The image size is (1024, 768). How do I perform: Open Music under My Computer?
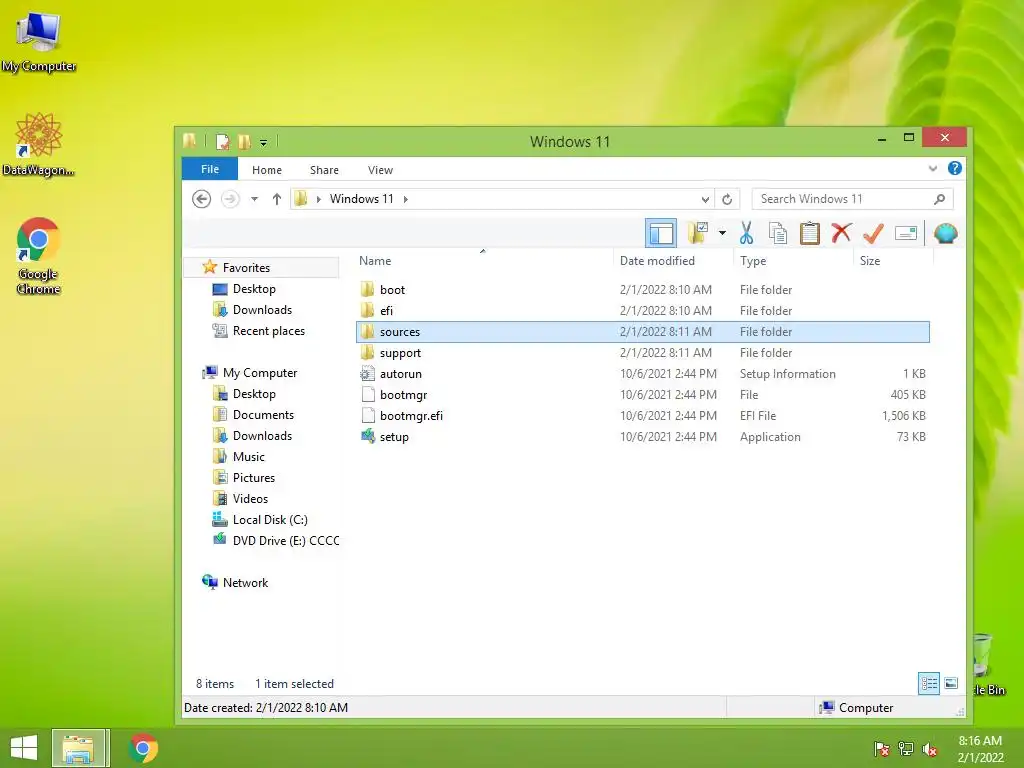[x=248, y=456]
